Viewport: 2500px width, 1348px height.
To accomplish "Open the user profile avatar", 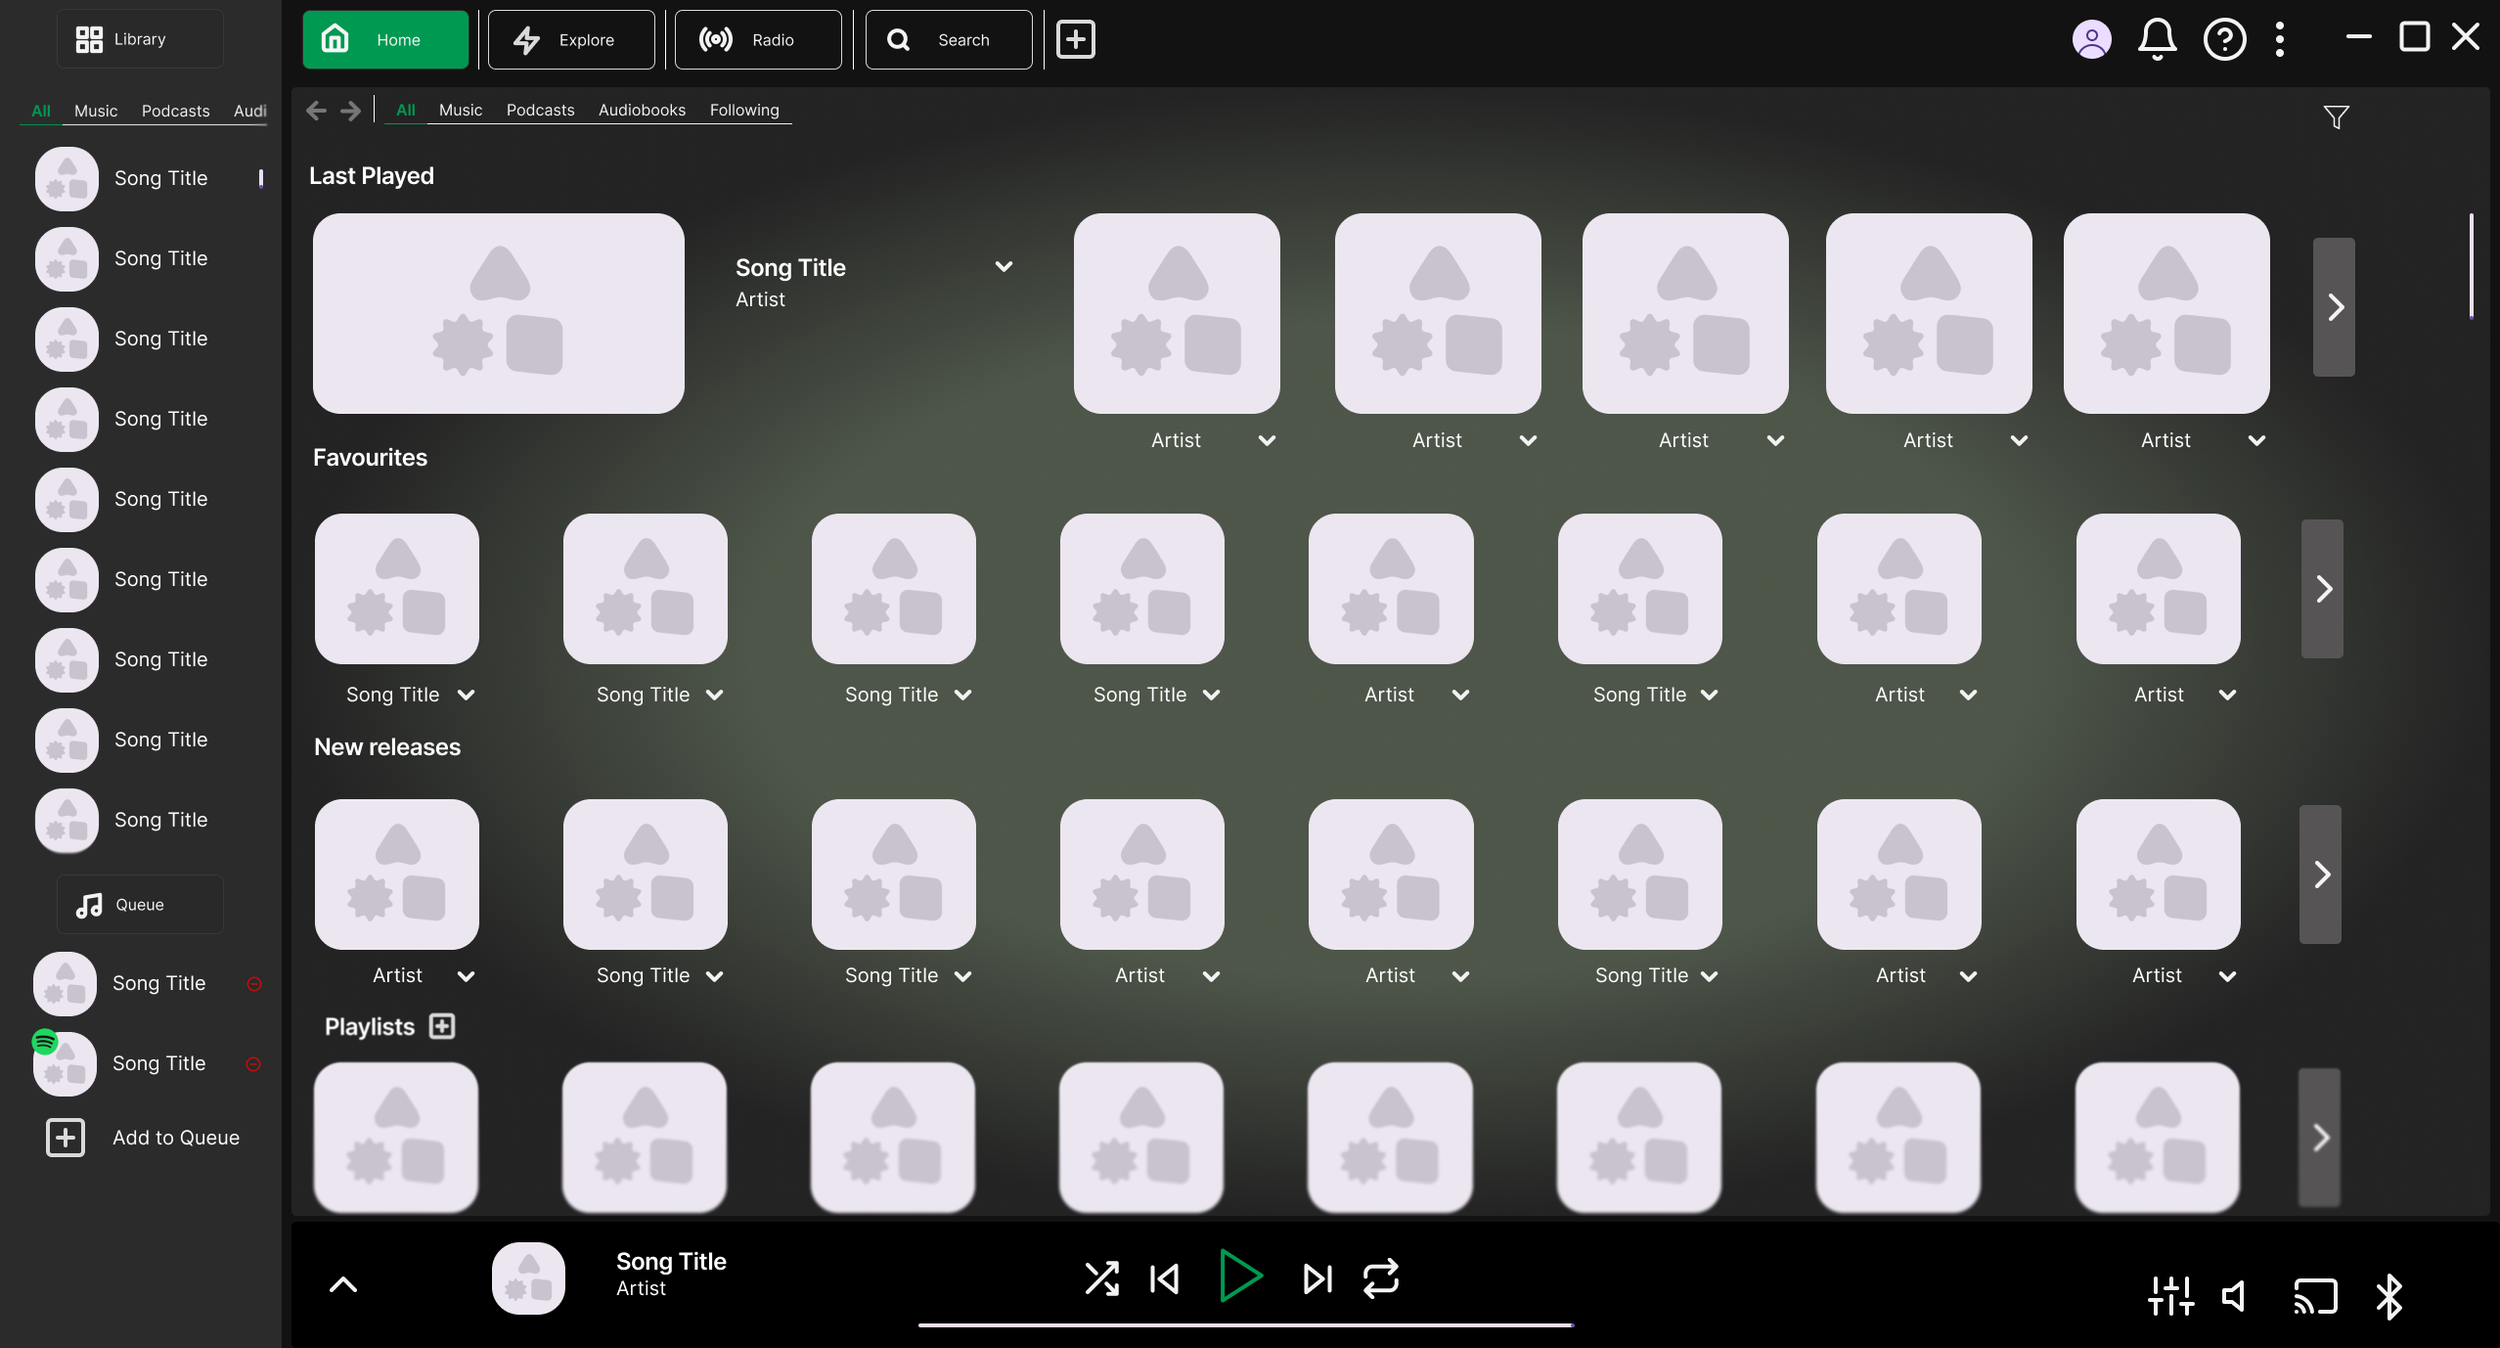I will click(2091, 40).
